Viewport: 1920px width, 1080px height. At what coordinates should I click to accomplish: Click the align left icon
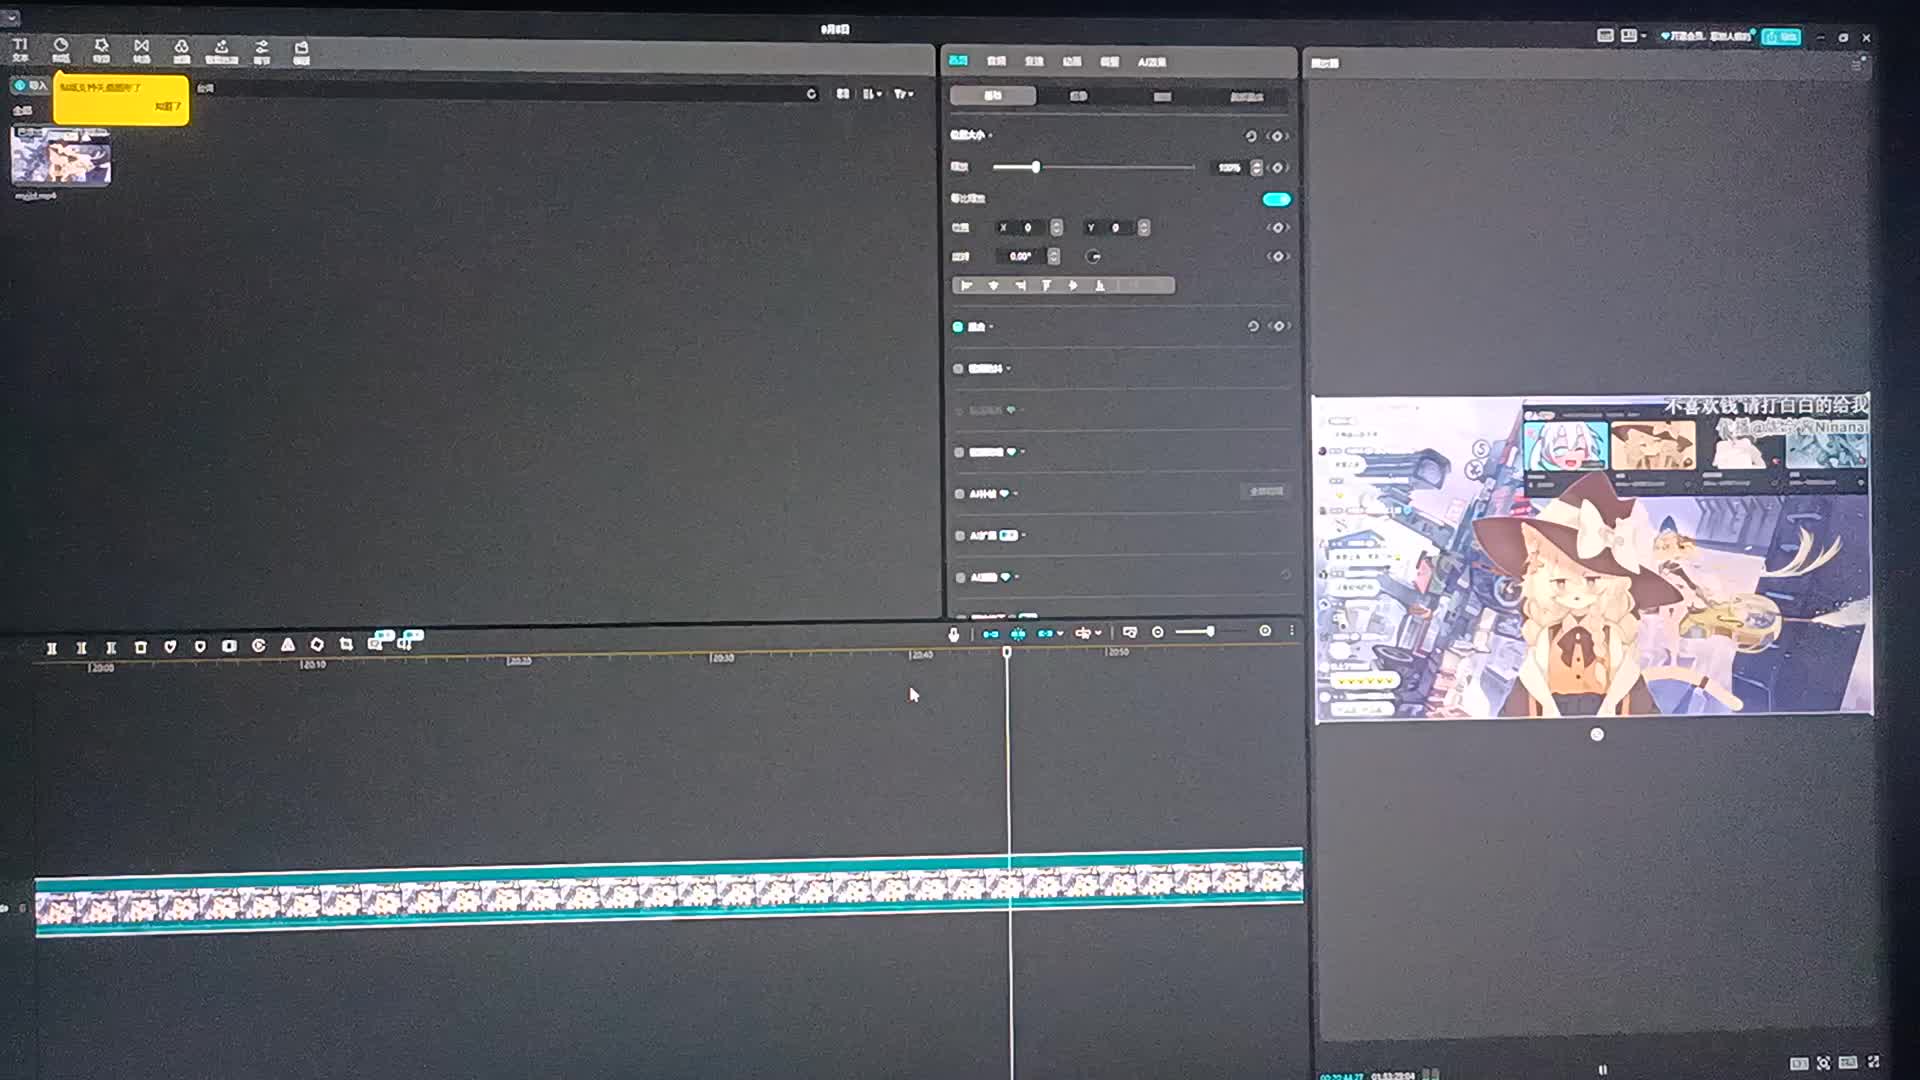pos(967,286)
